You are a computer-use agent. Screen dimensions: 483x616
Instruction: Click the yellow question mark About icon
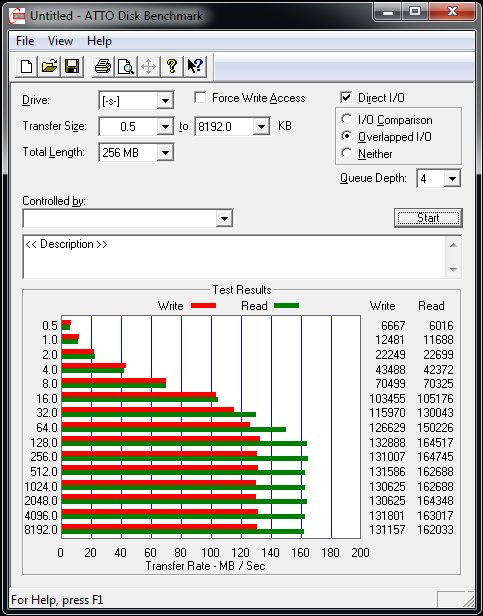(x=171, y=66)
